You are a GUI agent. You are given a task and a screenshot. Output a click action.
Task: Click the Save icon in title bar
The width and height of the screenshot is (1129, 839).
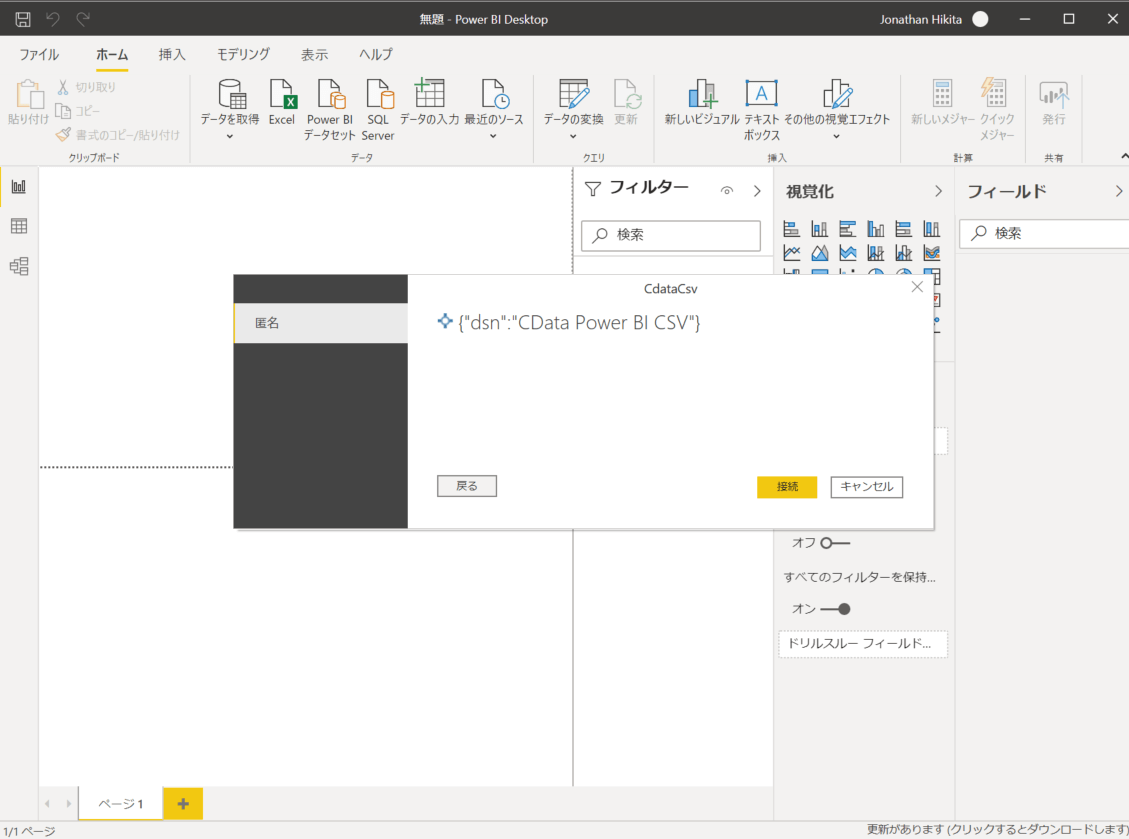click(x=23, y=19)
